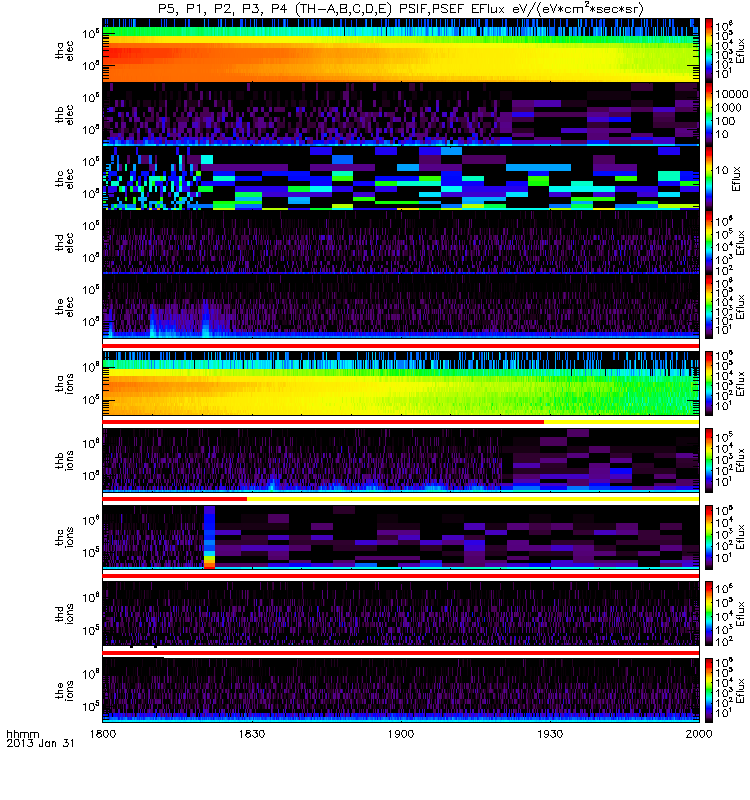Click the thb elec spectrogram panel
The image size is (750, 800).
(401, 114)
